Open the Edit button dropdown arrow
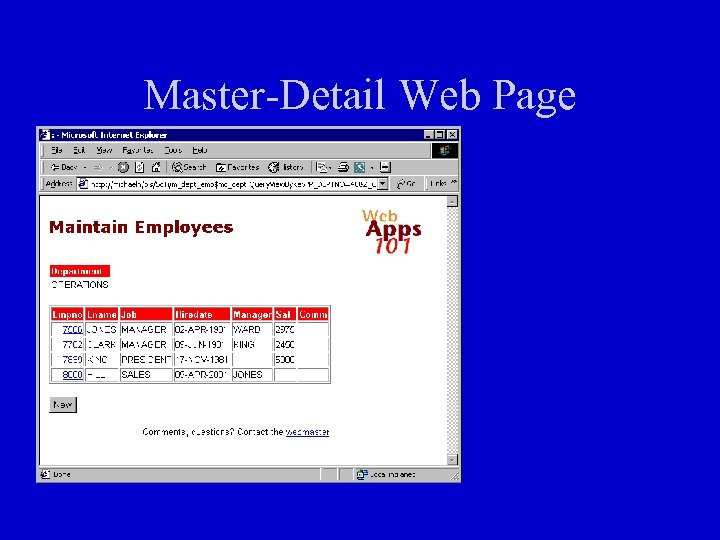720x540 pixels. click(x=372, y=168)
